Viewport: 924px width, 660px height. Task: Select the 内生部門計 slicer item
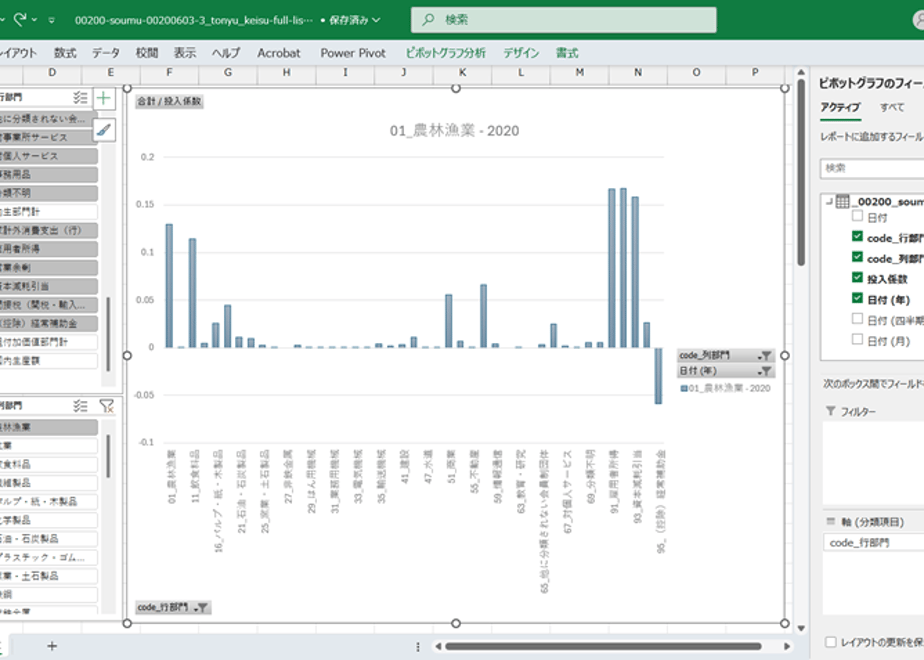[48, 212]
